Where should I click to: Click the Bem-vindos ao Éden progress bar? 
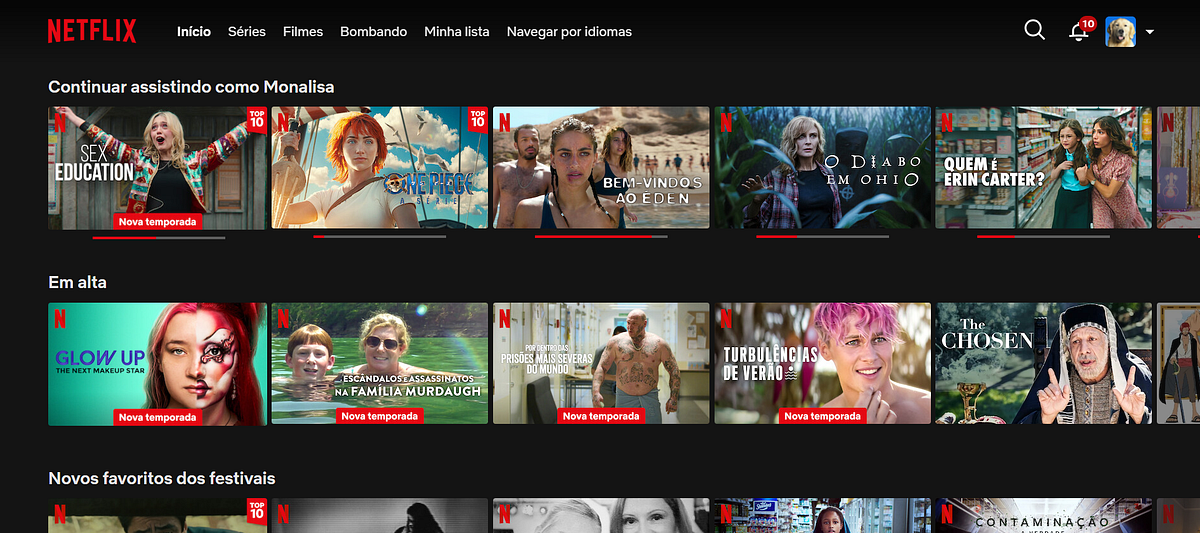tap(601, 237)
